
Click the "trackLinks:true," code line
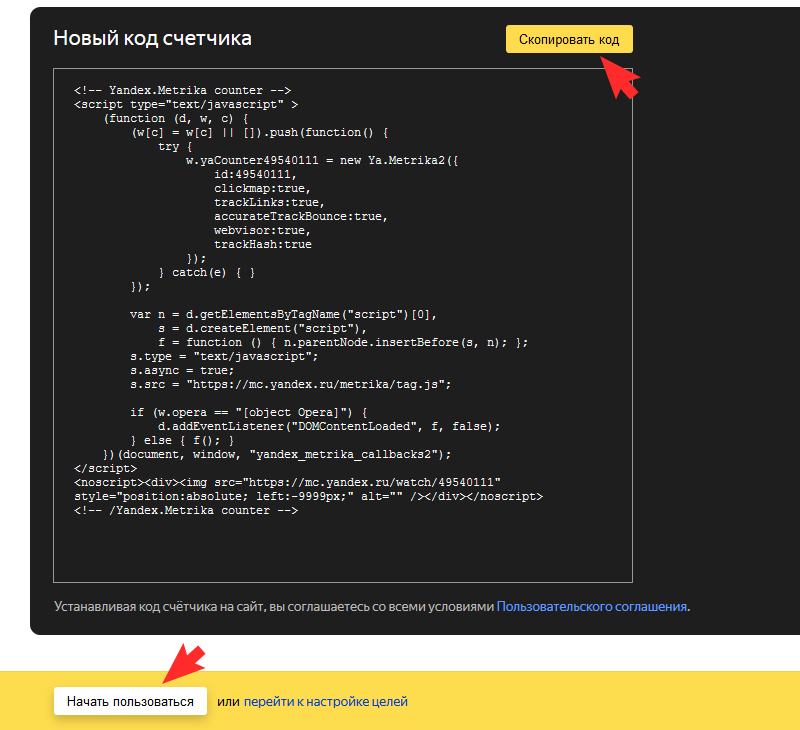click(269, 203)
